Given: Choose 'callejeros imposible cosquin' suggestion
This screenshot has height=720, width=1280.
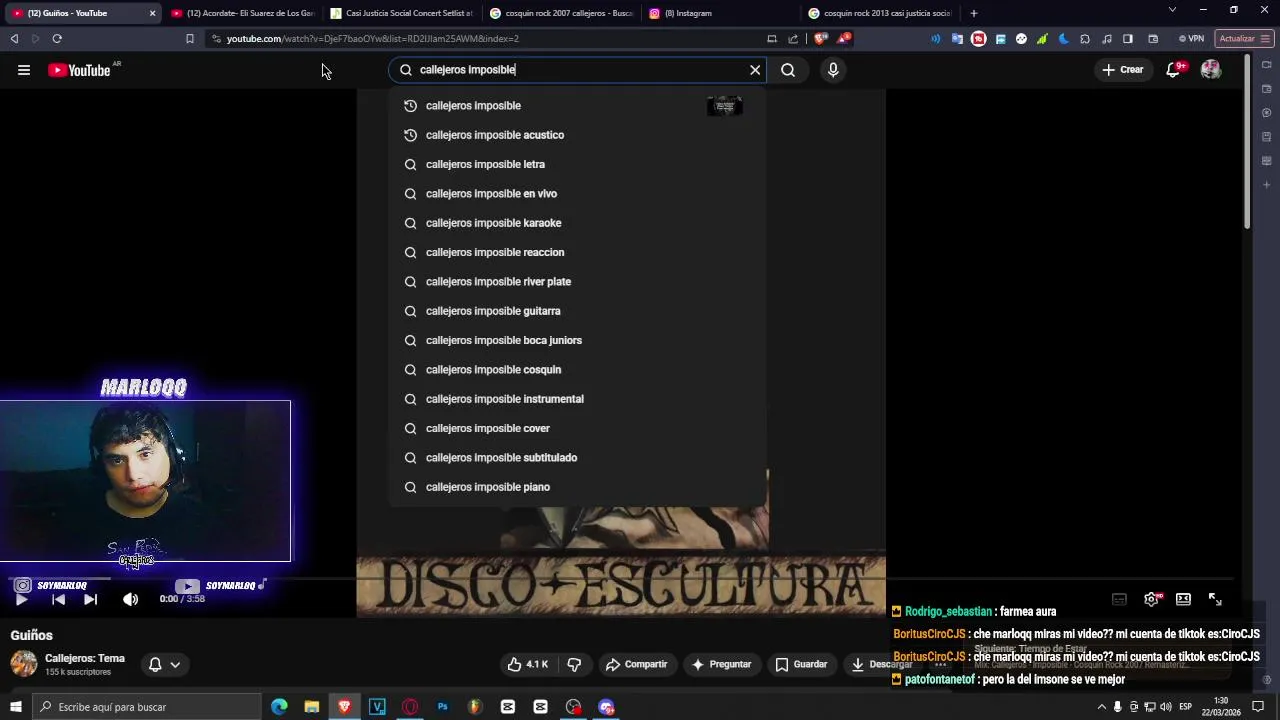Looking at the screenshot, I should point(578,370).
